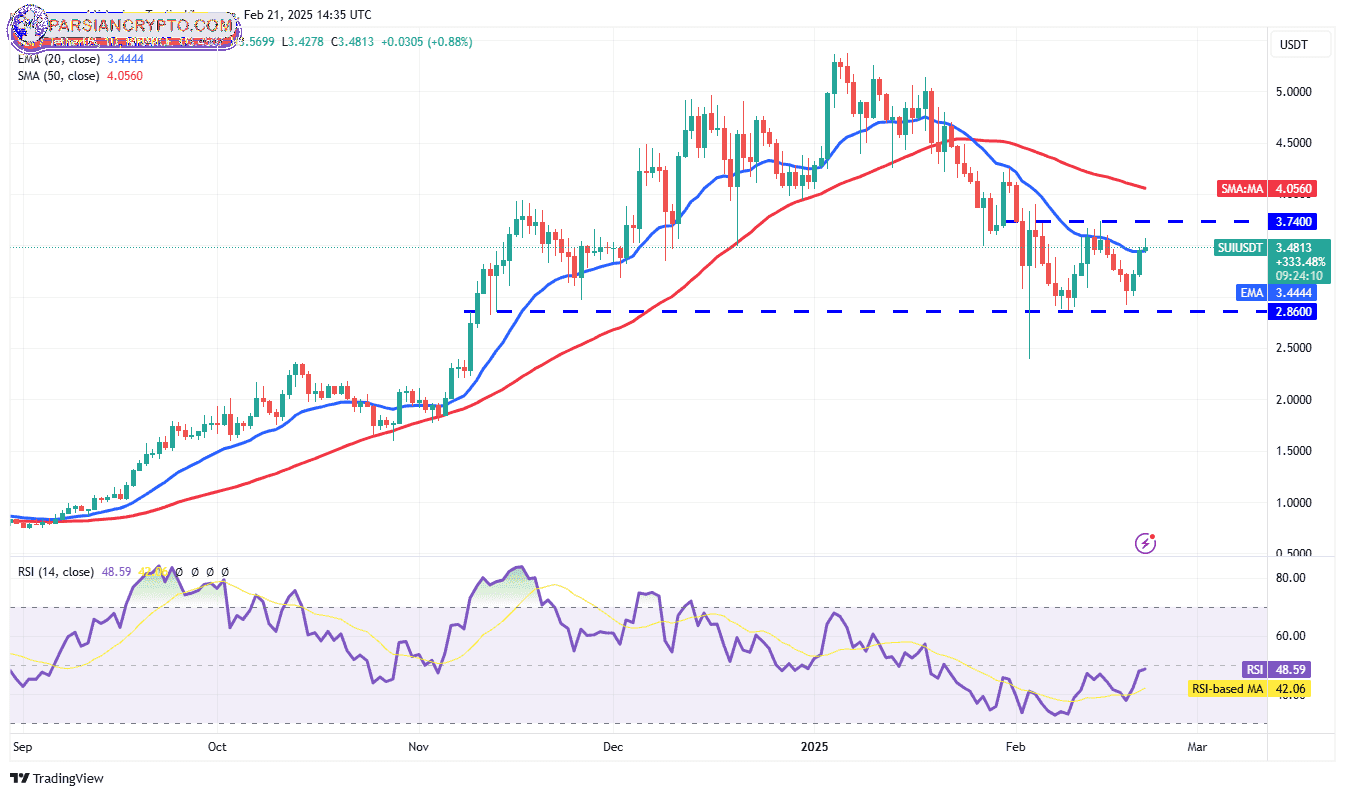Click the 5.0000 price axis level
Image resolution: width=1345 pixels, height=796 pixels.
1294,92
